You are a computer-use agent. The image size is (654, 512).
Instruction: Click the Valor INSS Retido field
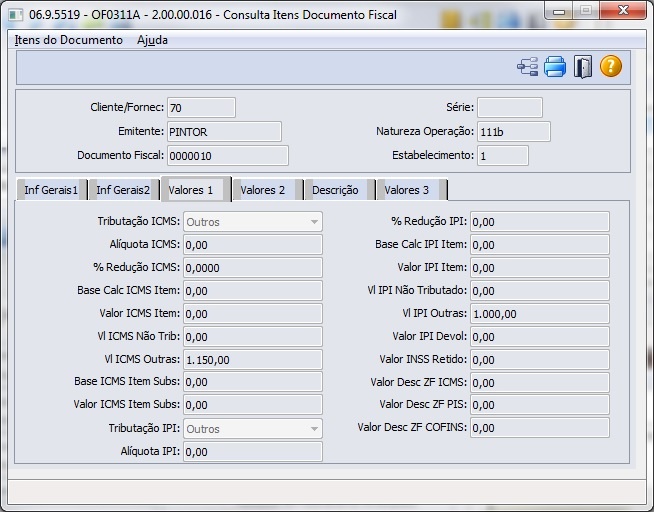[540, 359]
